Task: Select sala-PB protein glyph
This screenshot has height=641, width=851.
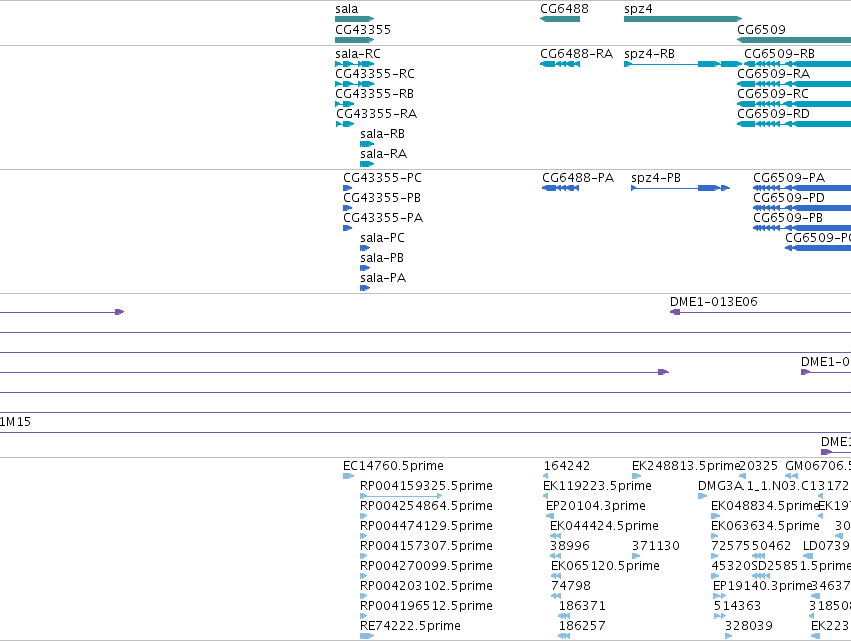Action: coord(365,268)
